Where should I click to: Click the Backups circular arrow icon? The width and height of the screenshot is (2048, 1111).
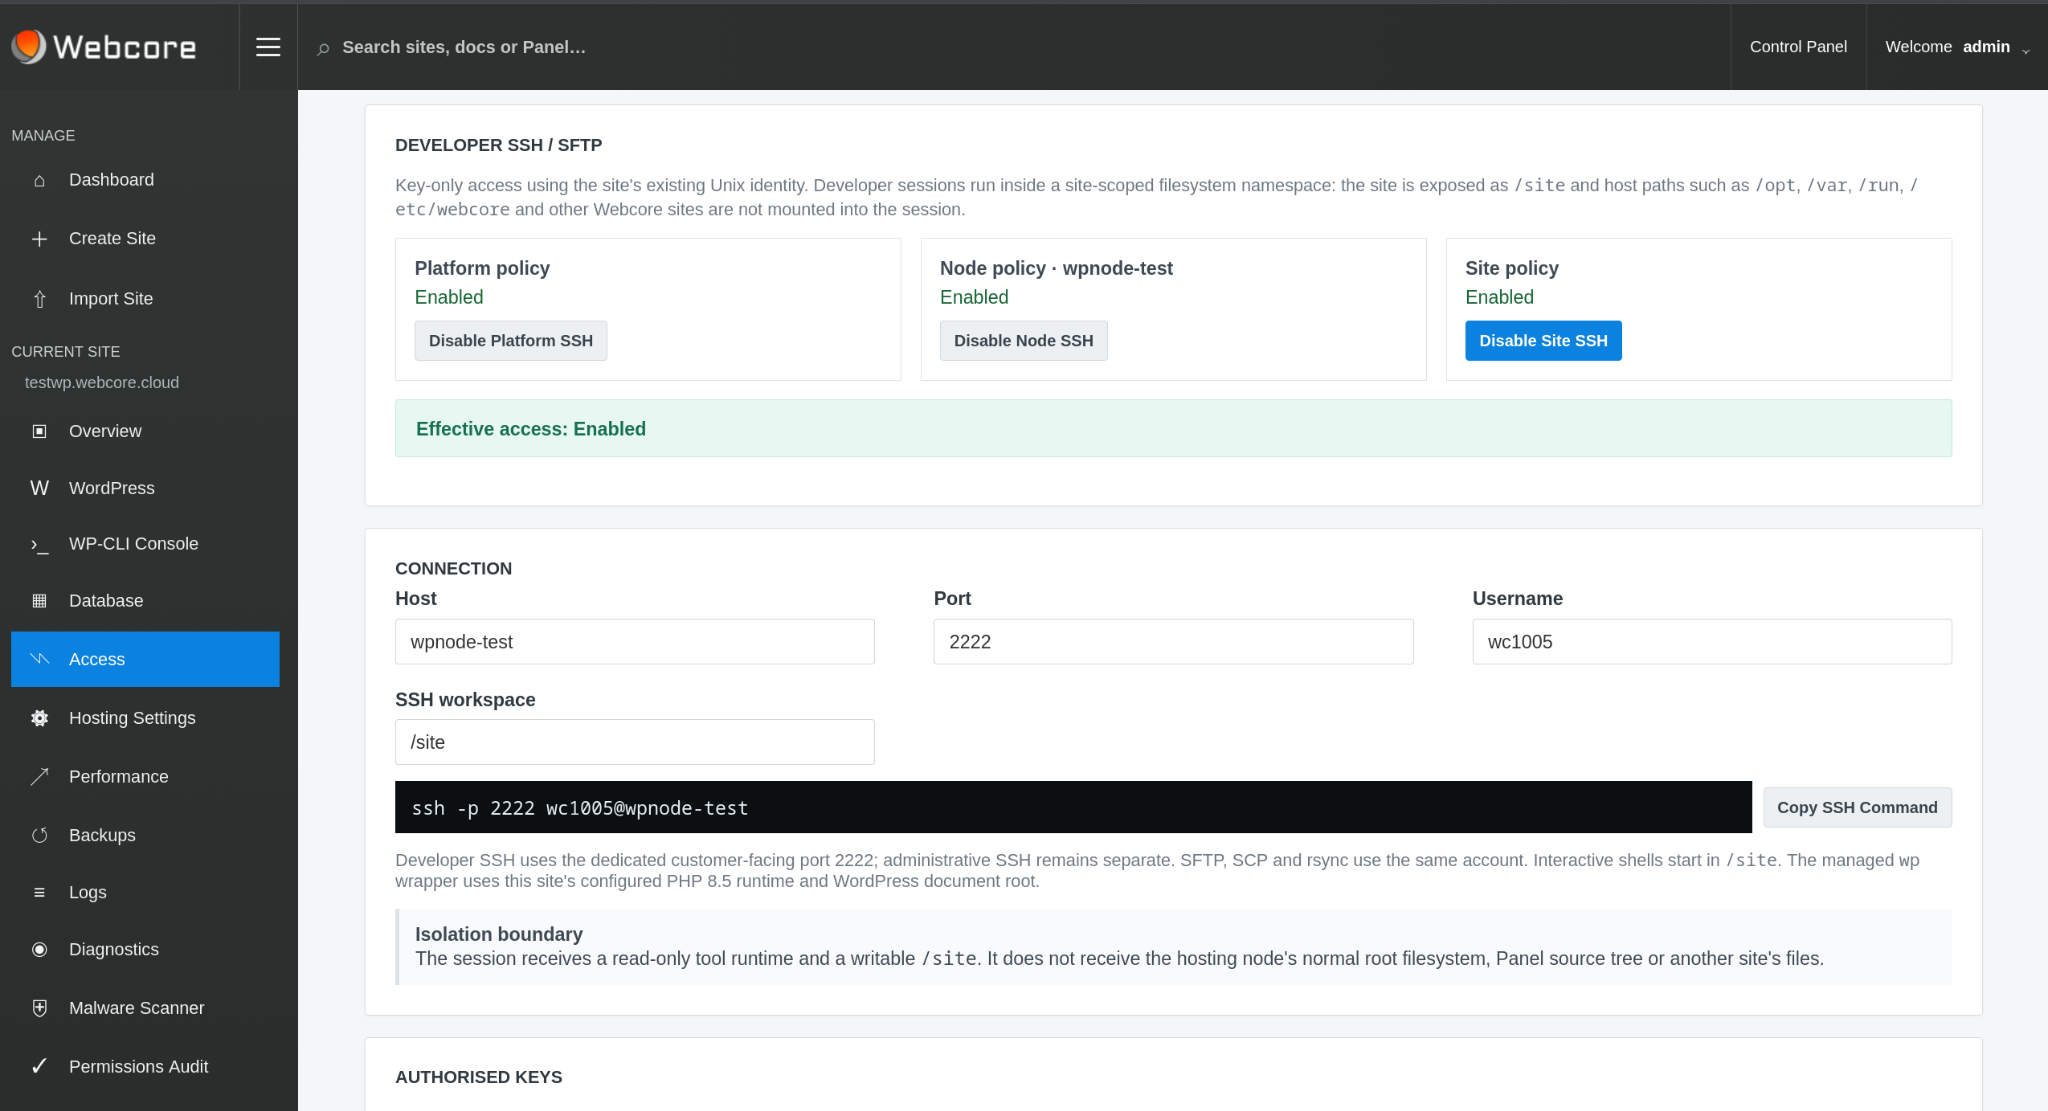(39, 835)
